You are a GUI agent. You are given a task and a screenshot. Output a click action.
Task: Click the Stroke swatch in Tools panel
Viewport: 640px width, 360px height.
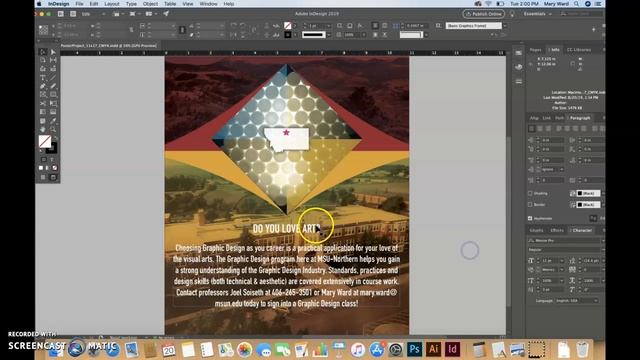(x=52, y=149)
